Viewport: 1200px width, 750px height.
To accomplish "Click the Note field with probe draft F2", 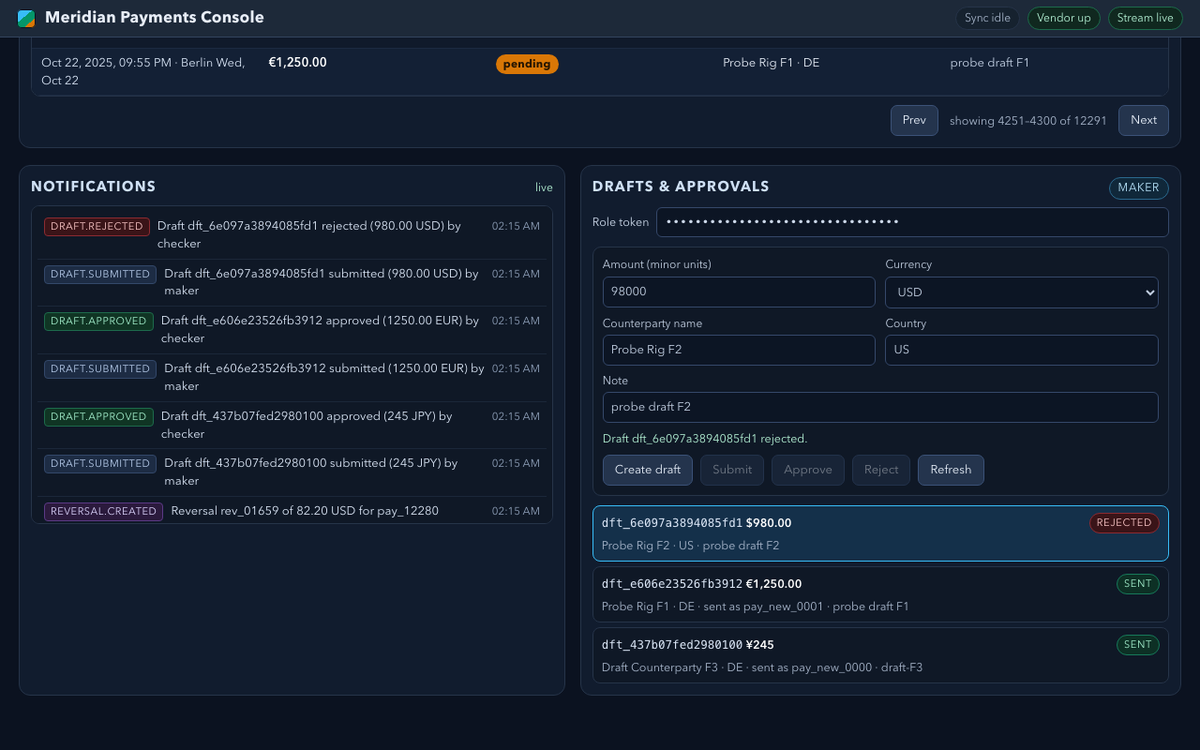I will point(880,407).
